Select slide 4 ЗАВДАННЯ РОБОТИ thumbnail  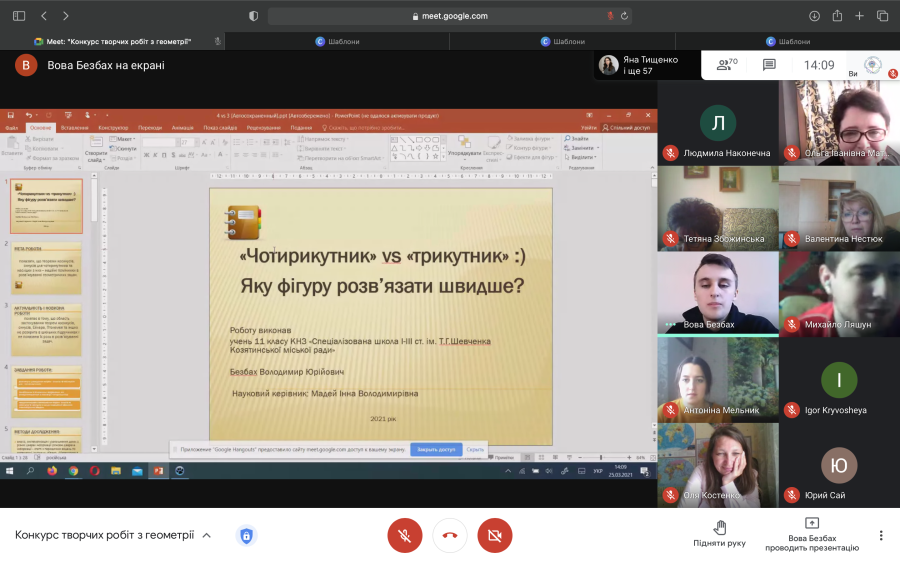click(46, 391)
